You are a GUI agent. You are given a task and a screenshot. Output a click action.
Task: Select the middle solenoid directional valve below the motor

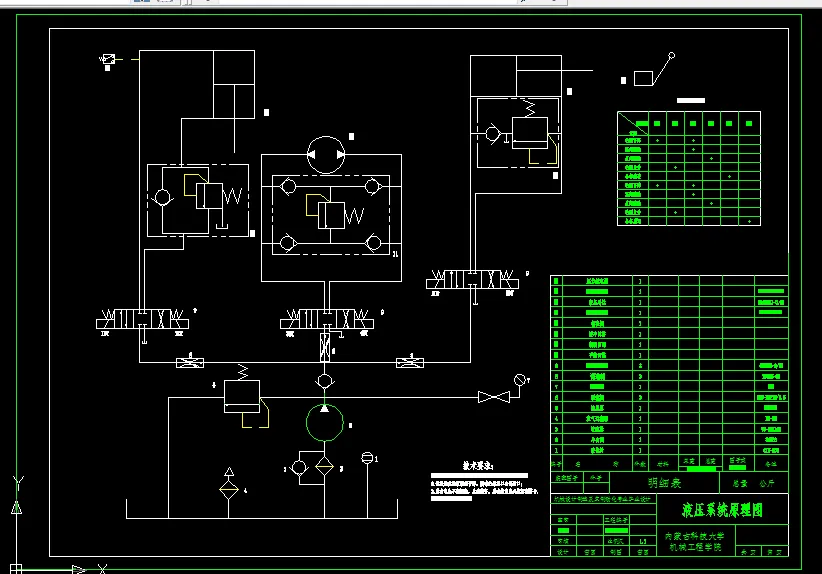[327, 319]
